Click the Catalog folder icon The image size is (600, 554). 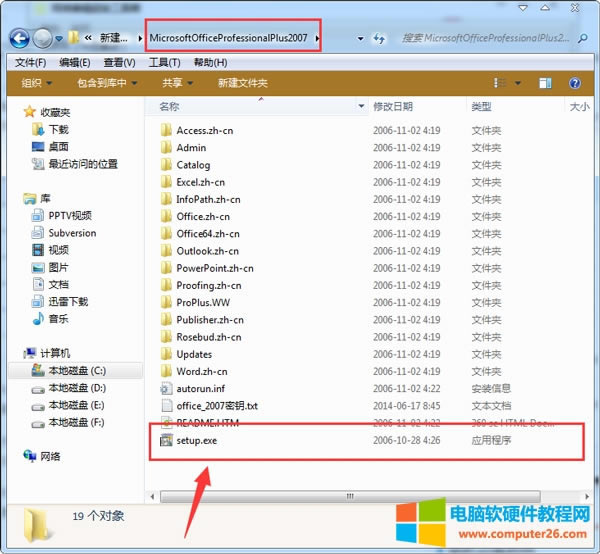(166, 165)
